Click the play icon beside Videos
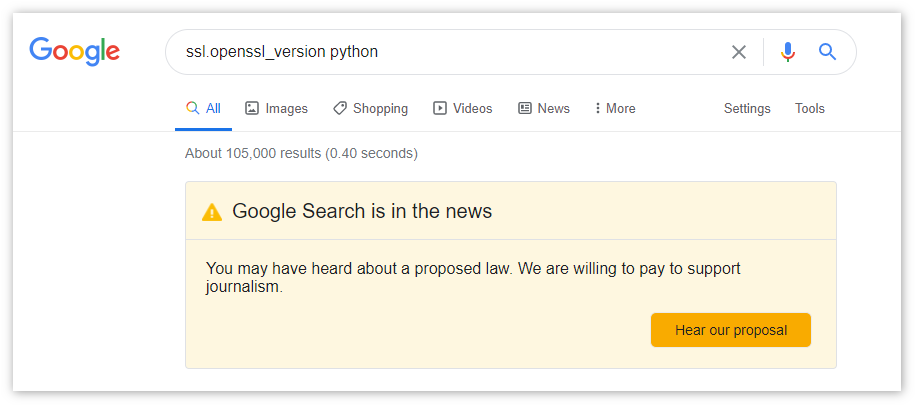 click(440, 108)
